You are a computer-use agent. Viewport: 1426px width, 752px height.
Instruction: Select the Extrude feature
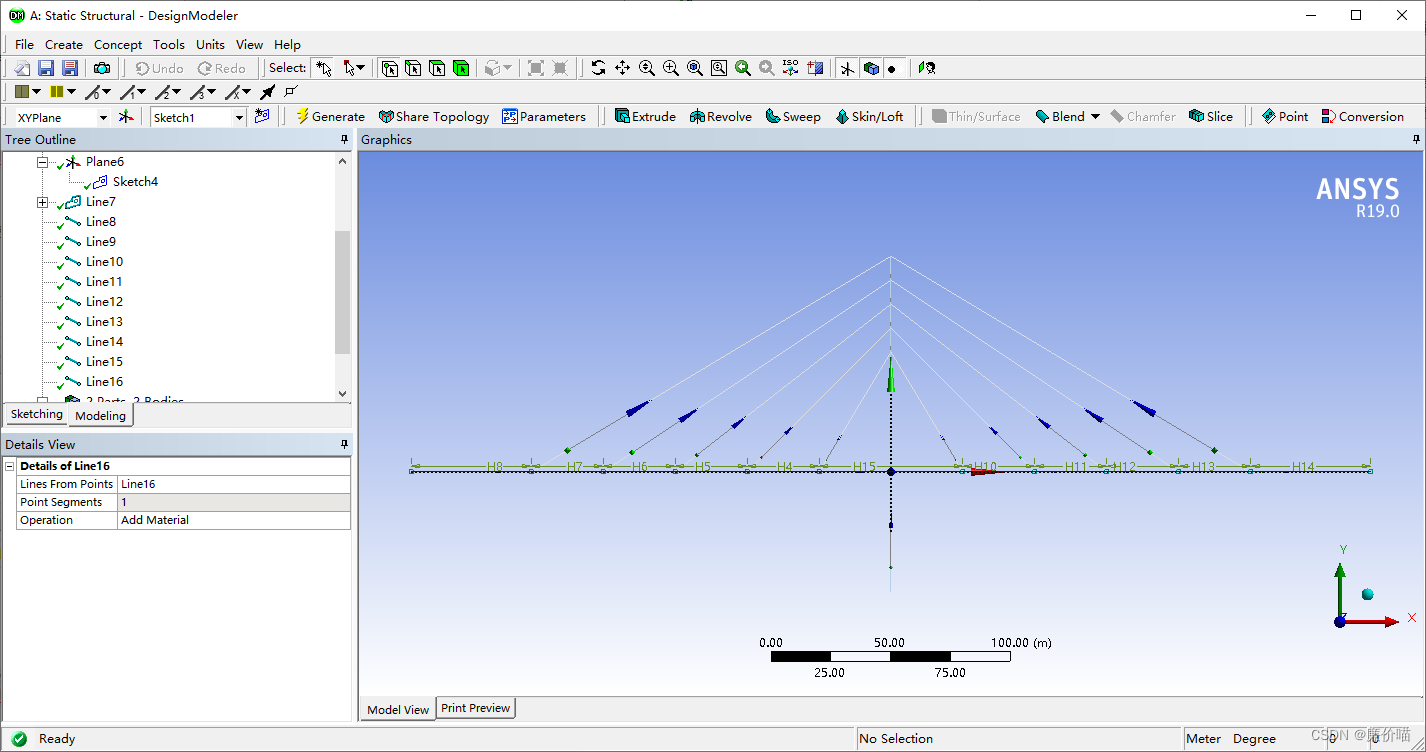tap(645, 117)
